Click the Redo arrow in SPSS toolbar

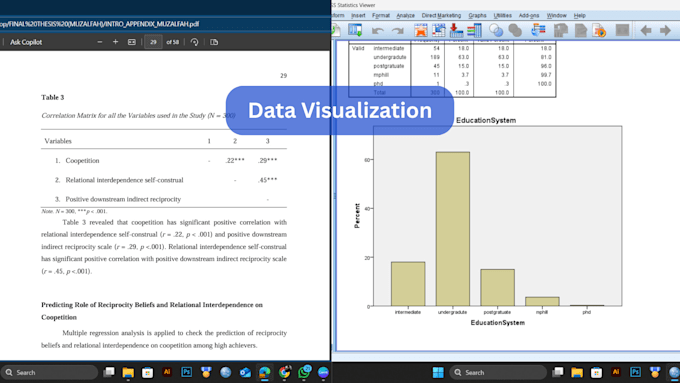[x=398, y=31]
